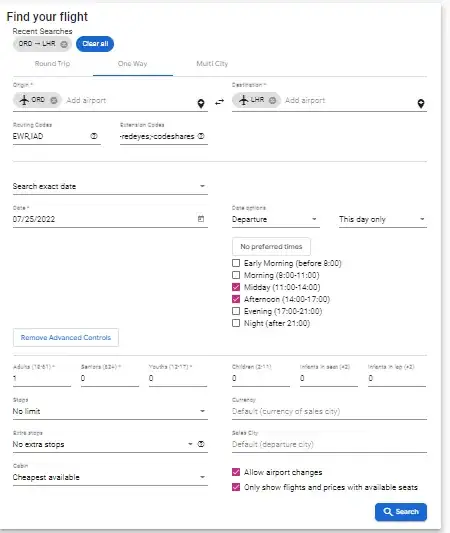Swap origin and destination airports
The width and height of the screenshot is (450, 533).
[220, 102]
